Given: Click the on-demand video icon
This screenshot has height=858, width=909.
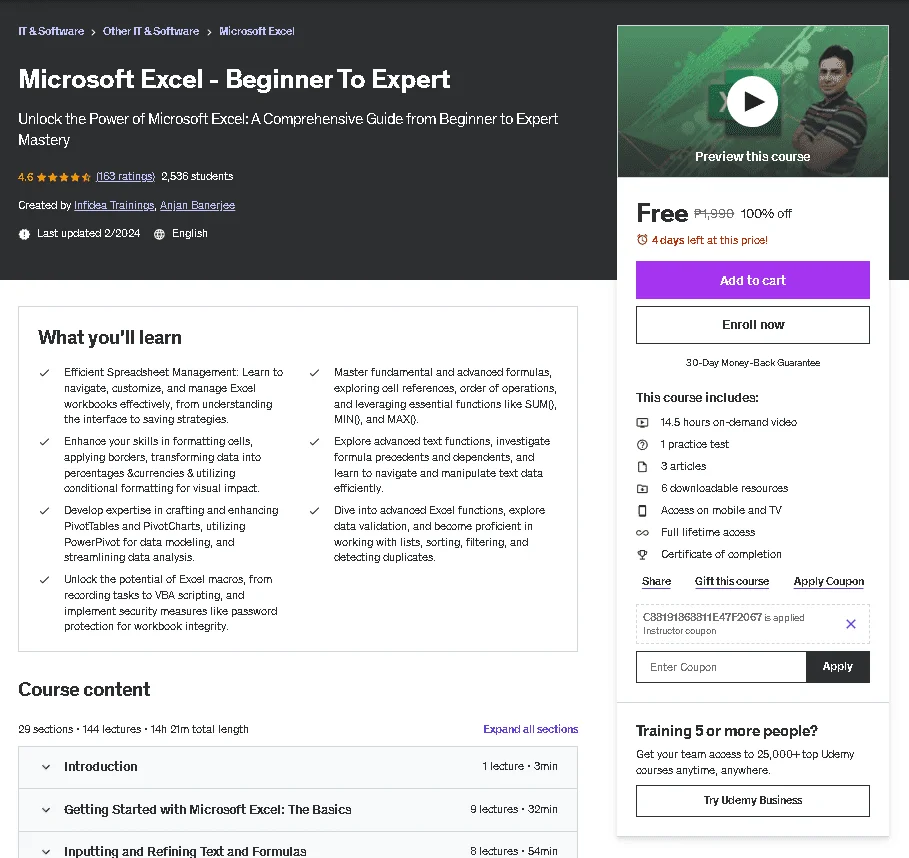Looking at the screenshot, I should pyautogui.click(x=642, y=423).
